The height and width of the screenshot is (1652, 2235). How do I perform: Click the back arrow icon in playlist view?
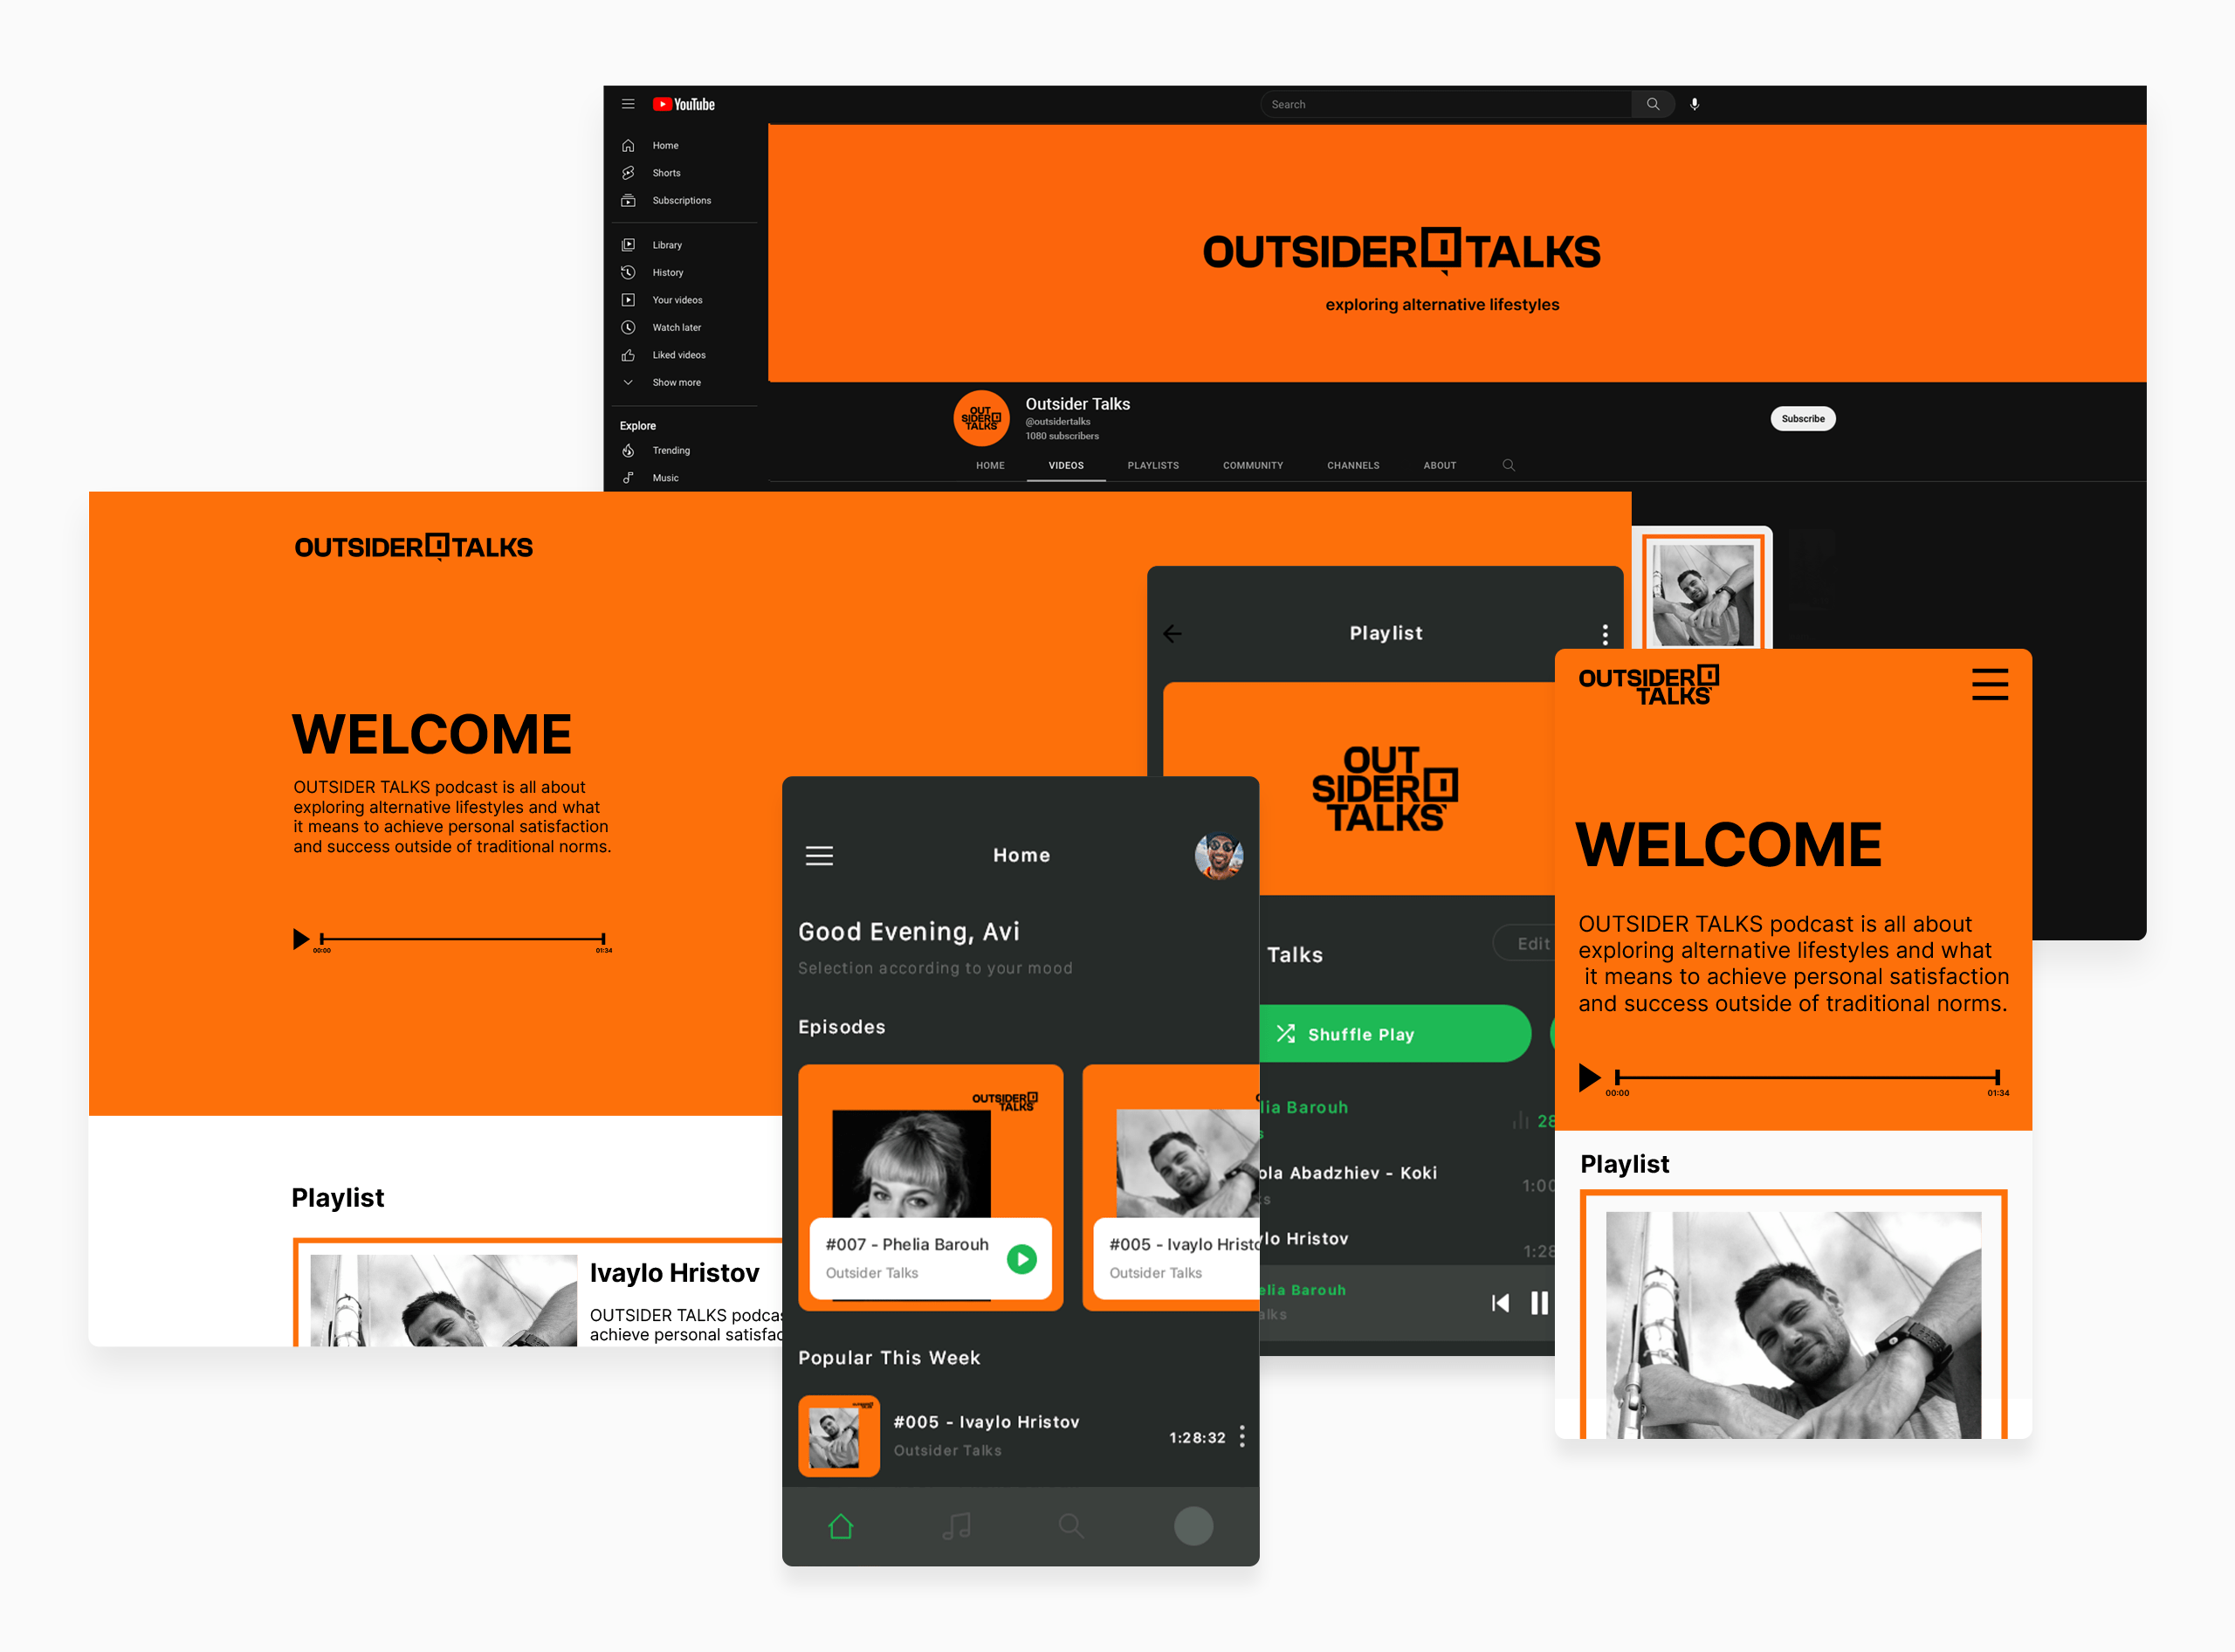coord(1173,633)
